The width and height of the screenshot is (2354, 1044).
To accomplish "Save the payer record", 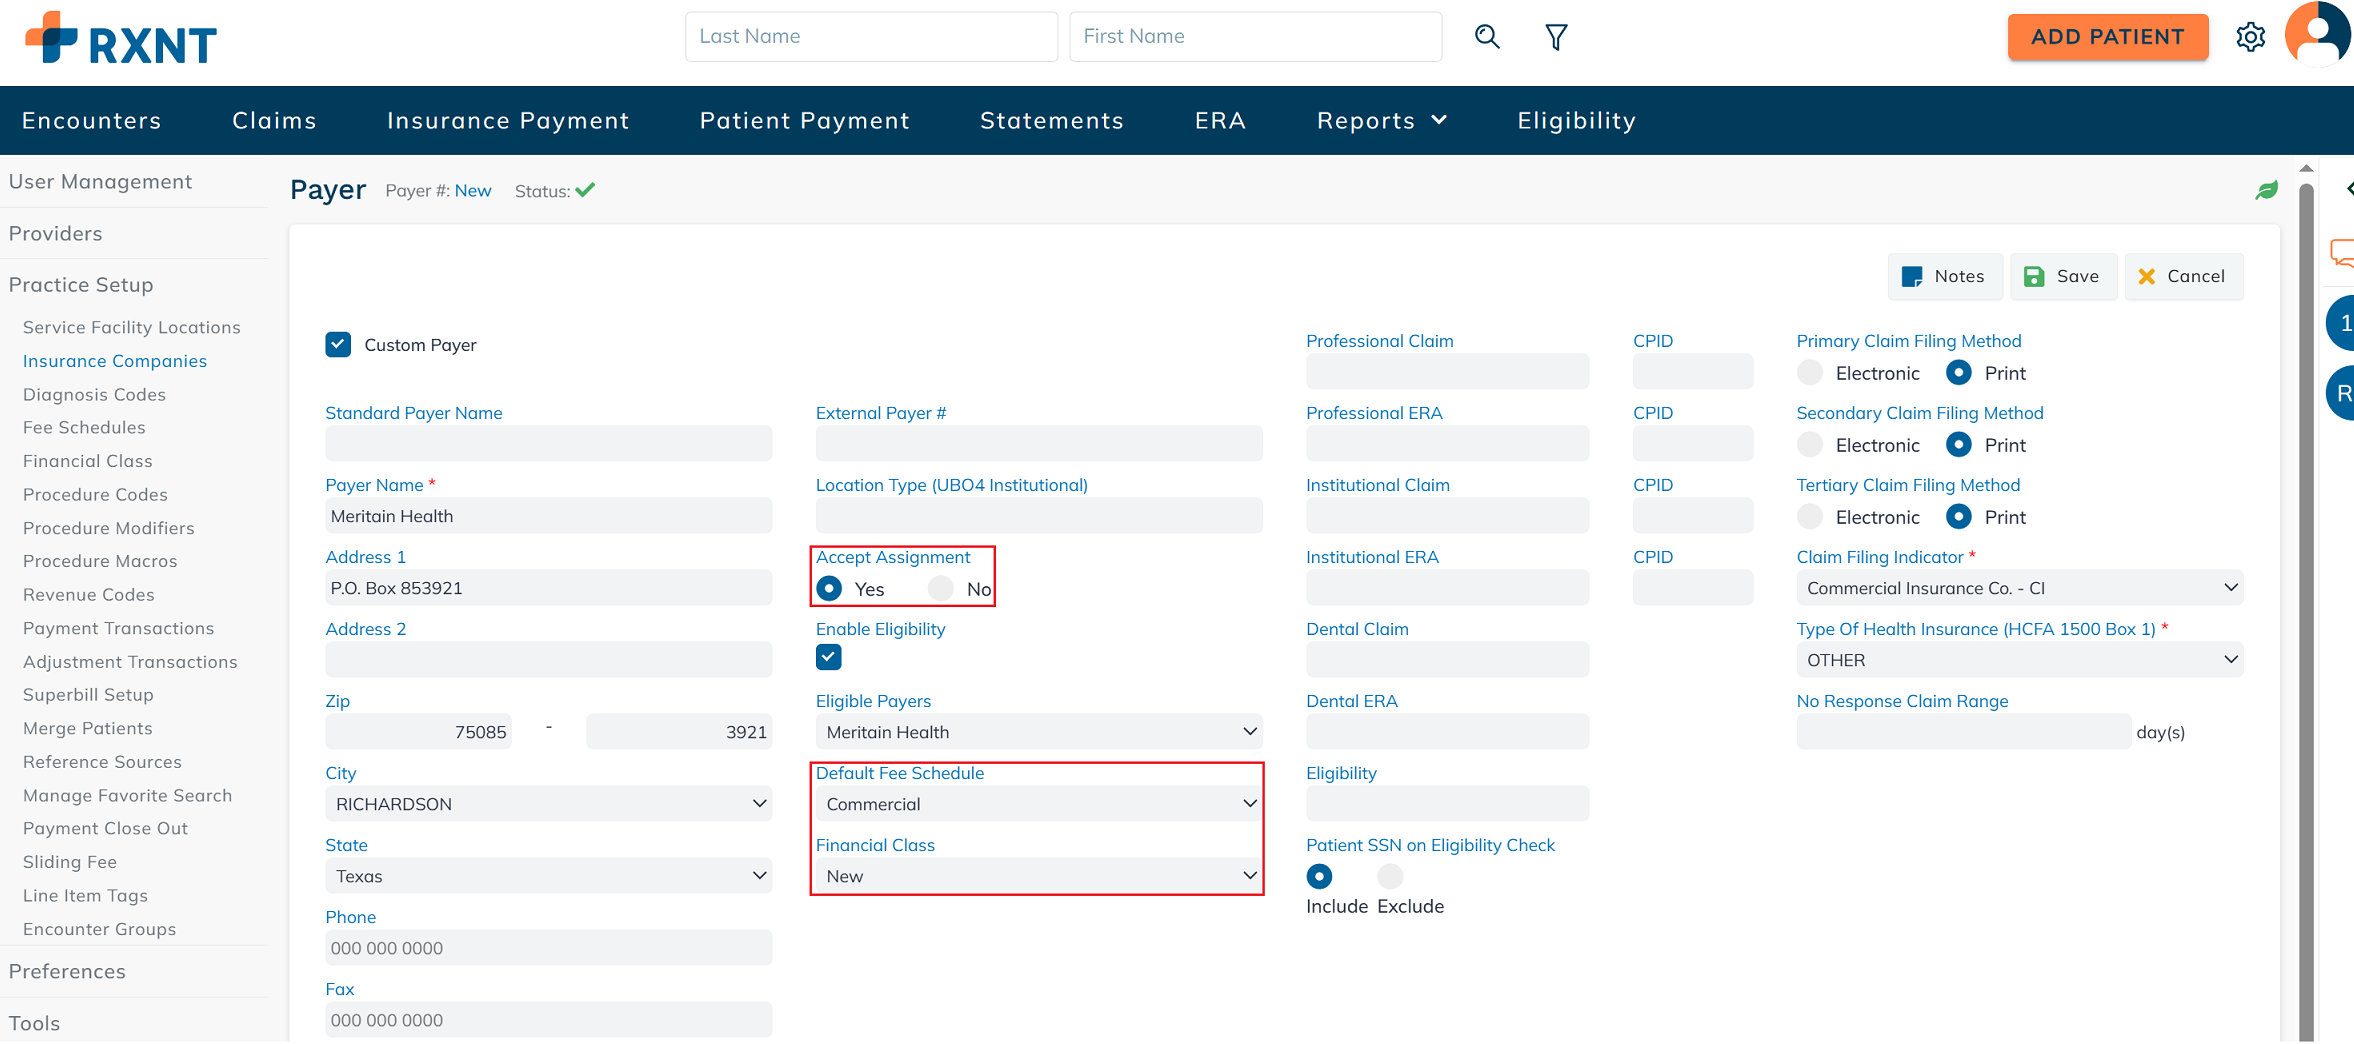I will [x=2062, y=277].
